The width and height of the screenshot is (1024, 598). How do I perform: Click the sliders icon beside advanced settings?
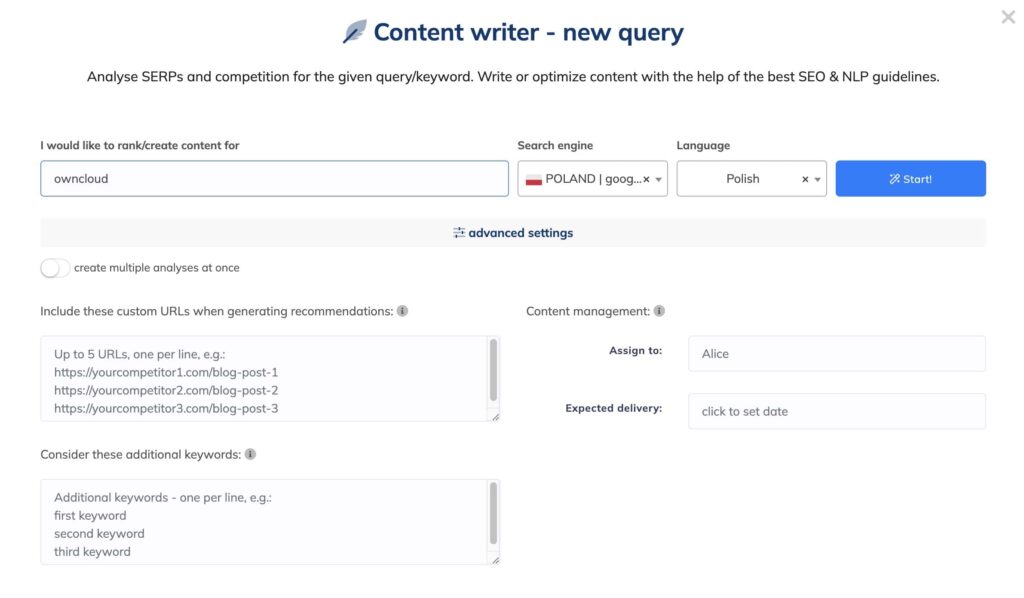point(459,232)
